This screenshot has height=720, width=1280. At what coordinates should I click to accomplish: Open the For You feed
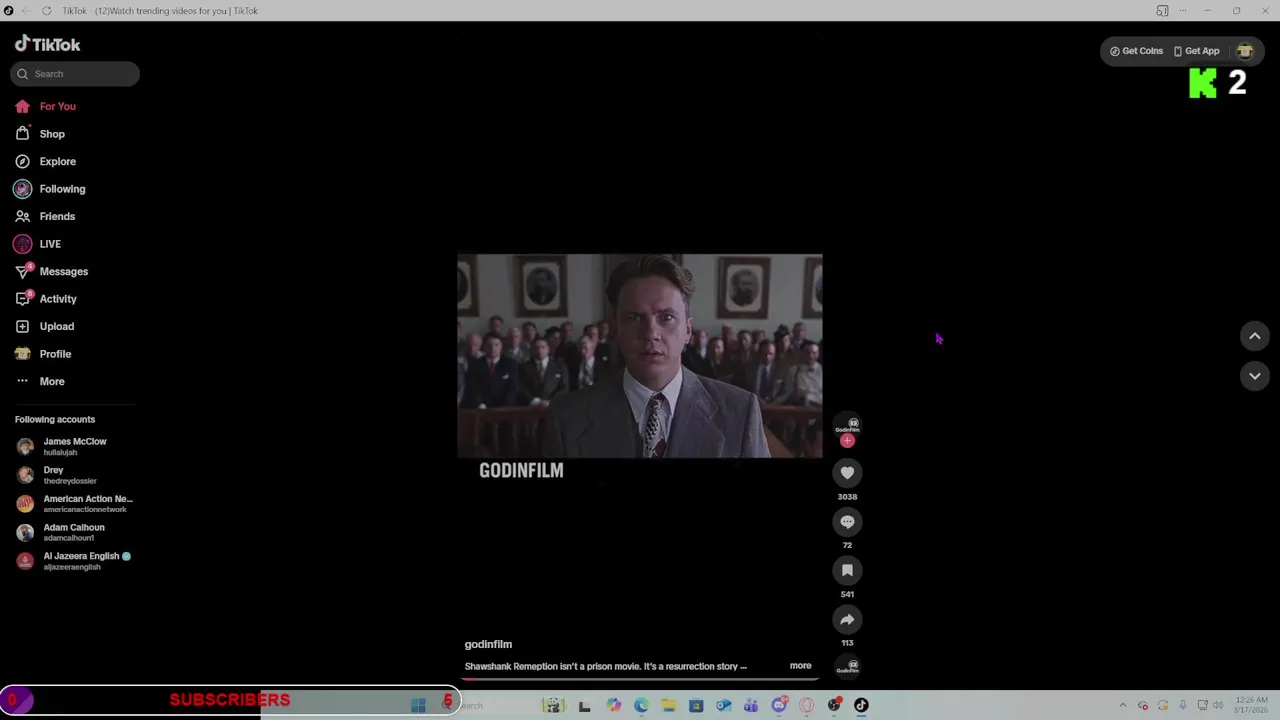tap(46, 106)
